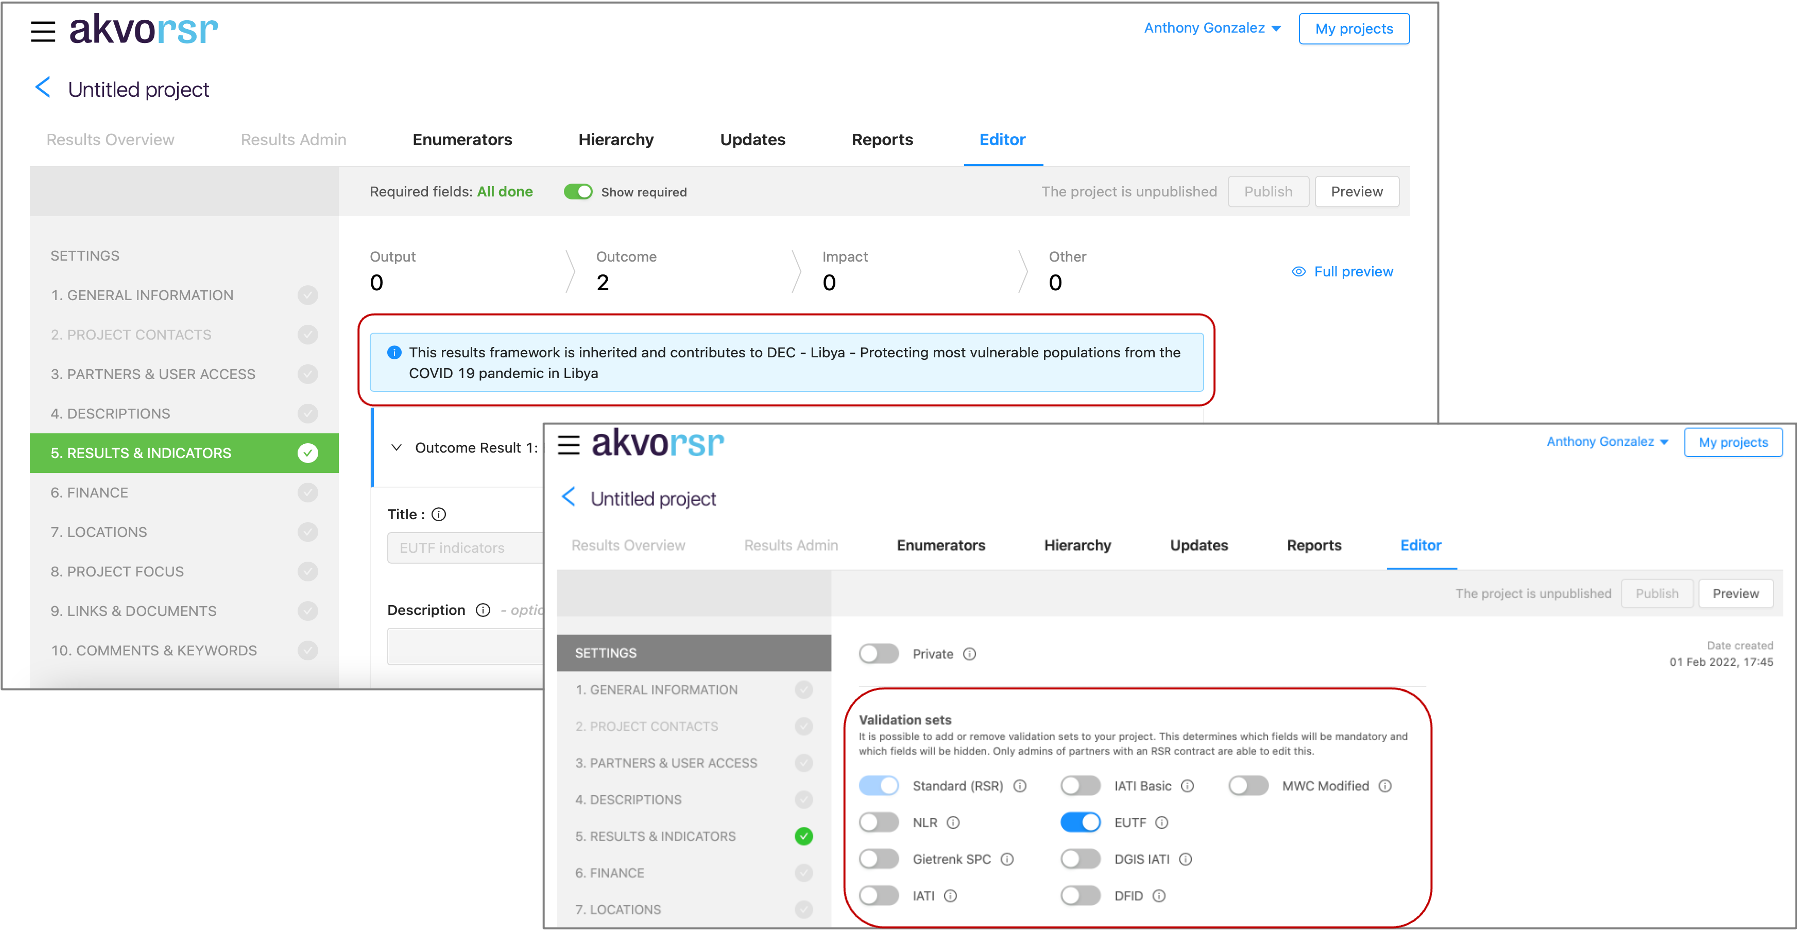Open Links & Documents section
The height and width of the screenshot is (931, 1797).
184,611
